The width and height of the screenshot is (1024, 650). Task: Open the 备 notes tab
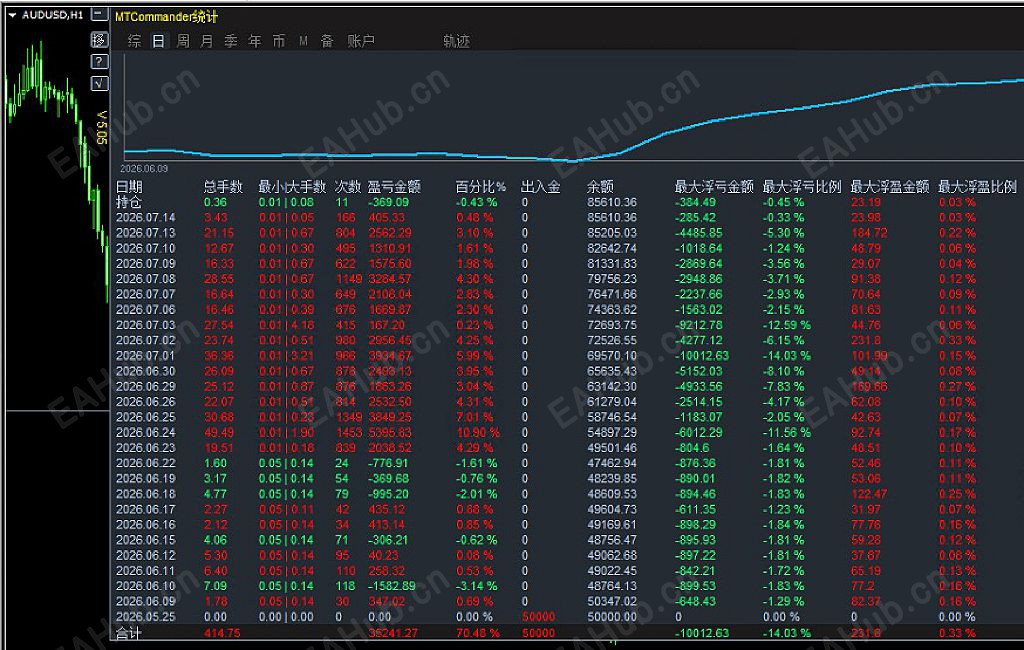pyautogui.click(x=327, y=41)
